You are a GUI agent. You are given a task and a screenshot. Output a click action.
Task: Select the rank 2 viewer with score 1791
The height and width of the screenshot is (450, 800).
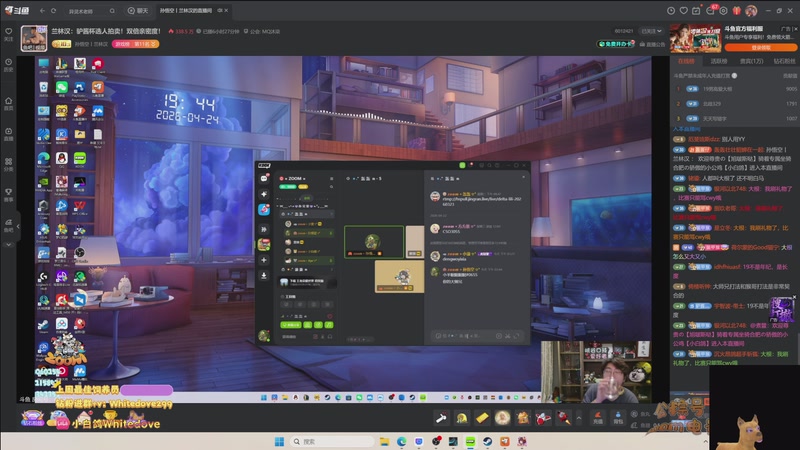tap(735, 104)
